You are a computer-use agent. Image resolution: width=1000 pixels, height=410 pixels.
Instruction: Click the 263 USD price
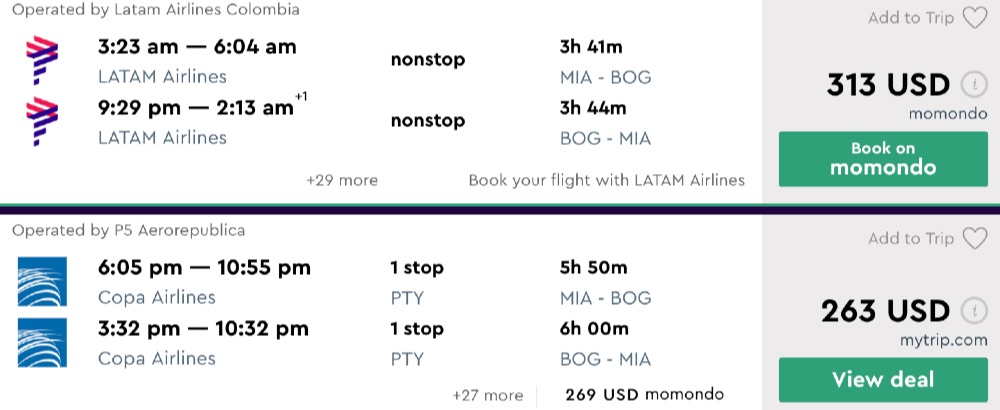click(885, 310)
